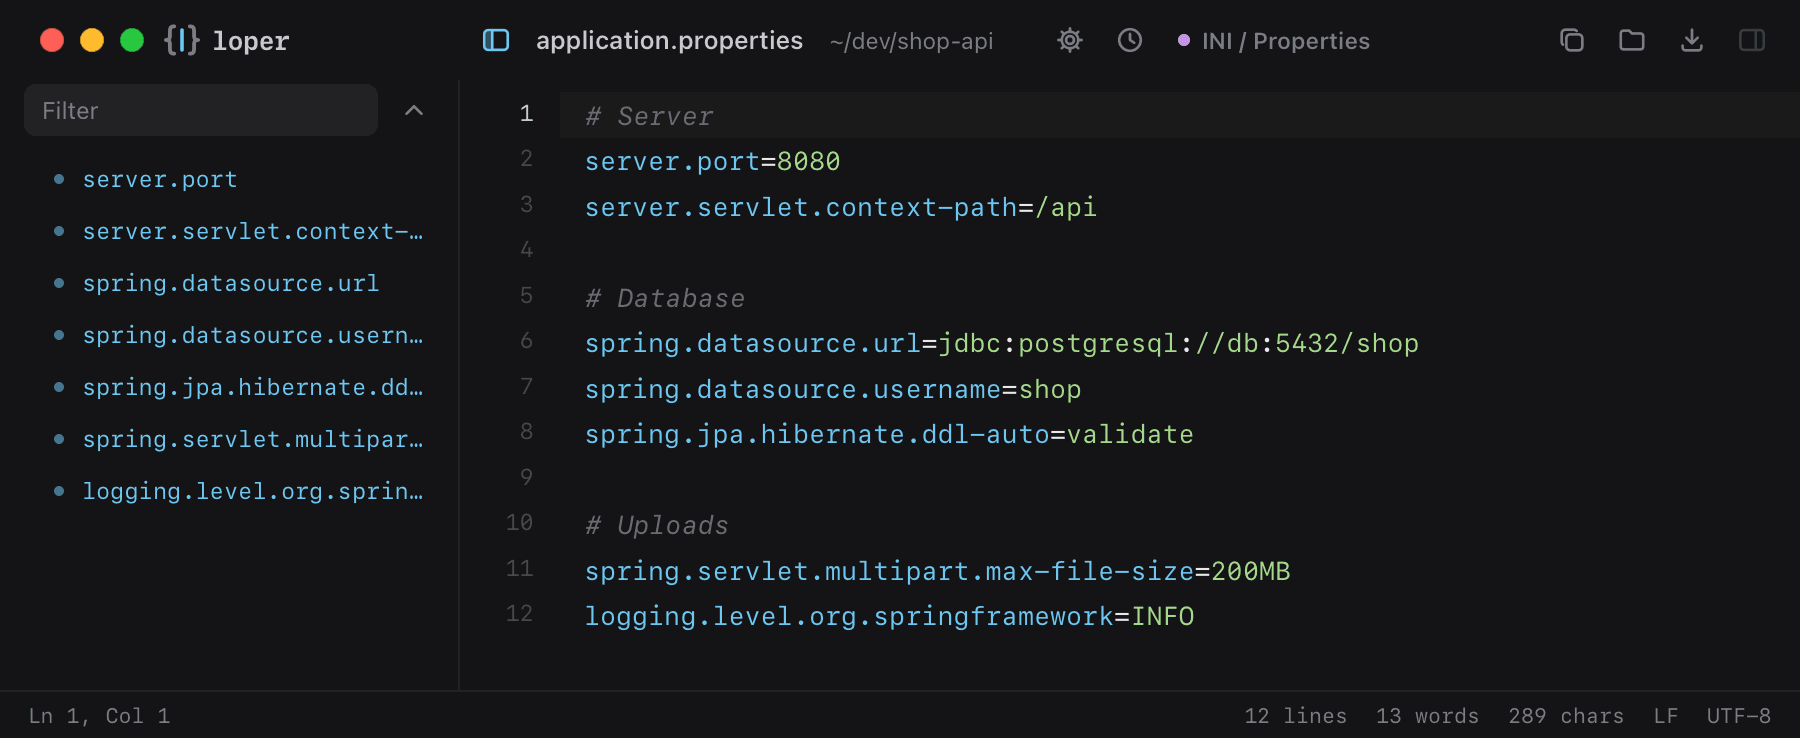Screen dimensions: 1800x738
Task: Click the loper app name text
Action: tap(251, 41)
